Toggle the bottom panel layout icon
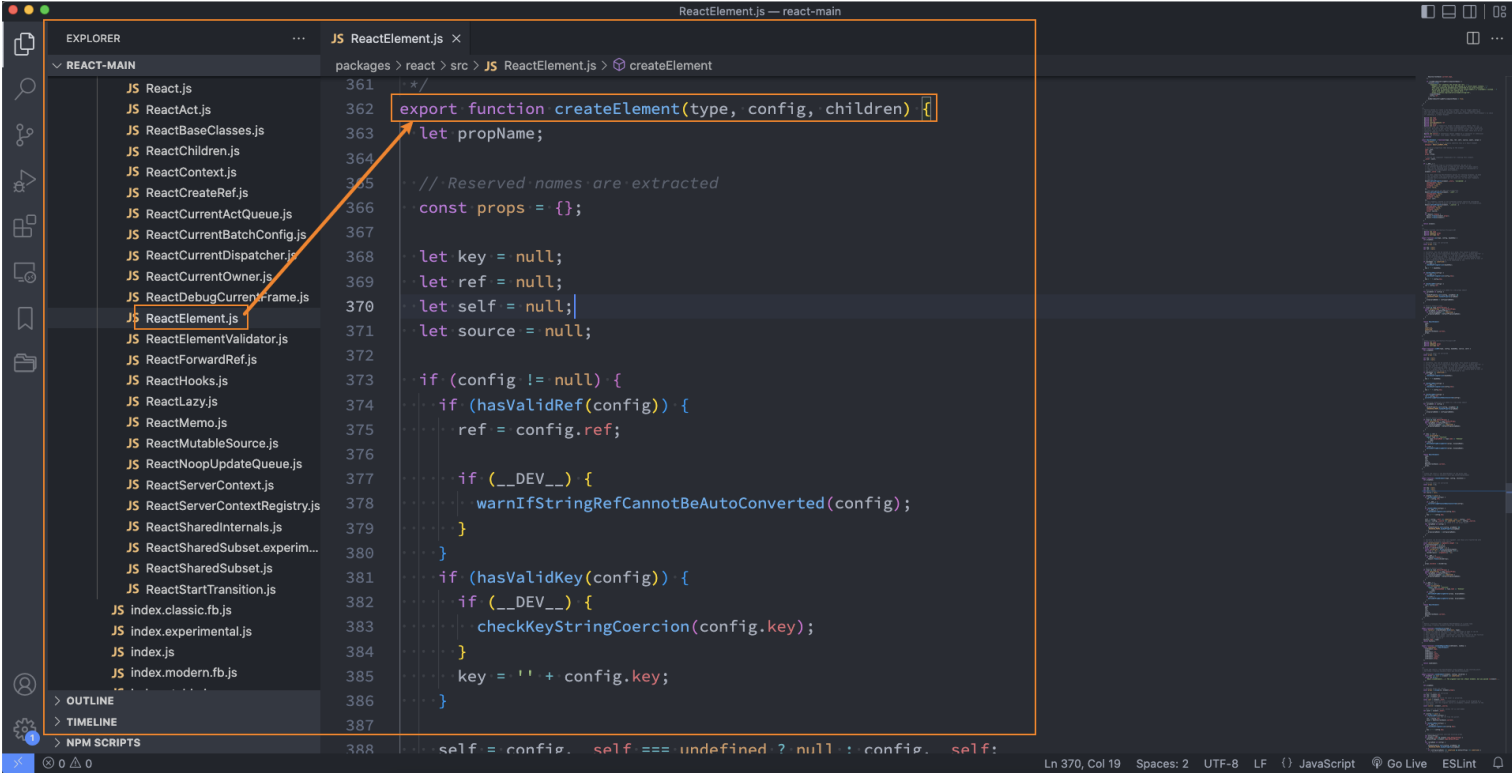 coord(1449,11)
